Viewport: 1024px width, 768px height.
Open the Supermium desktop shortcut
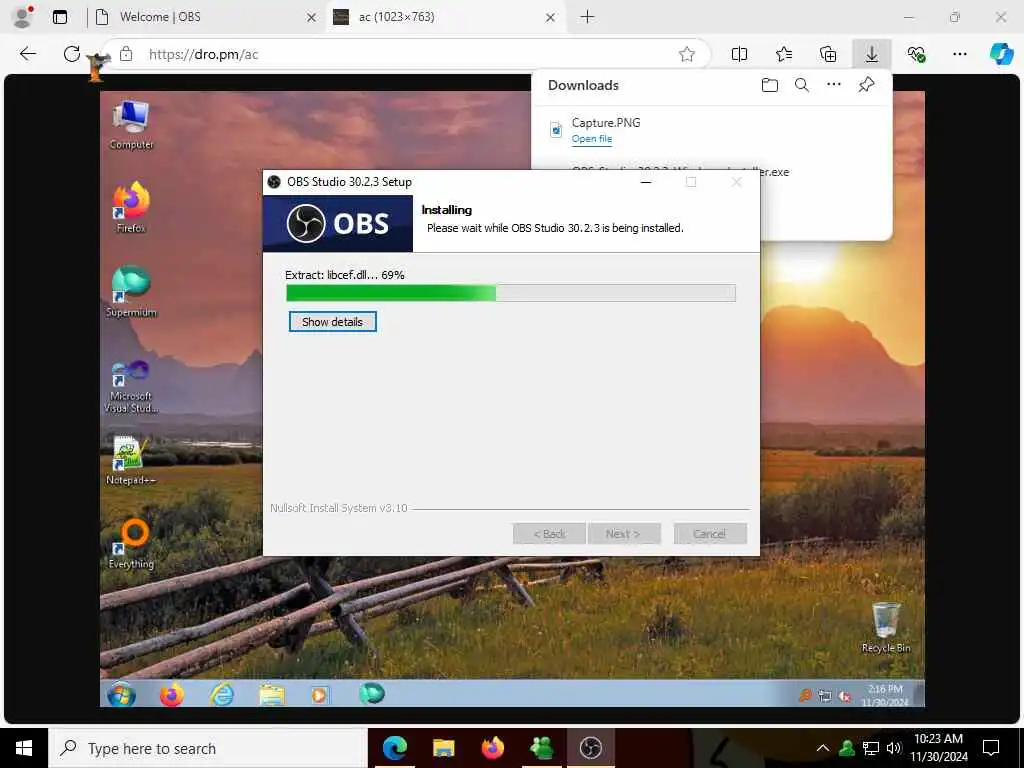tap(131, 291)
